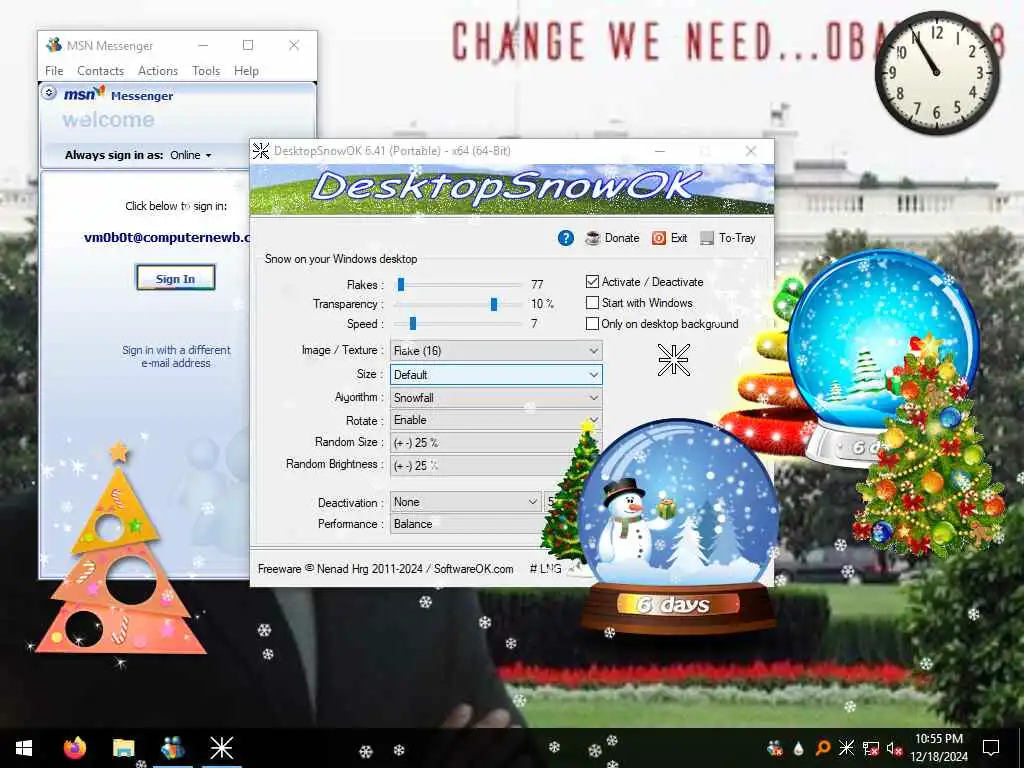The image size is (1024, 768).
Task: Click the muted volume tray icon
Action: pos(893,748)
